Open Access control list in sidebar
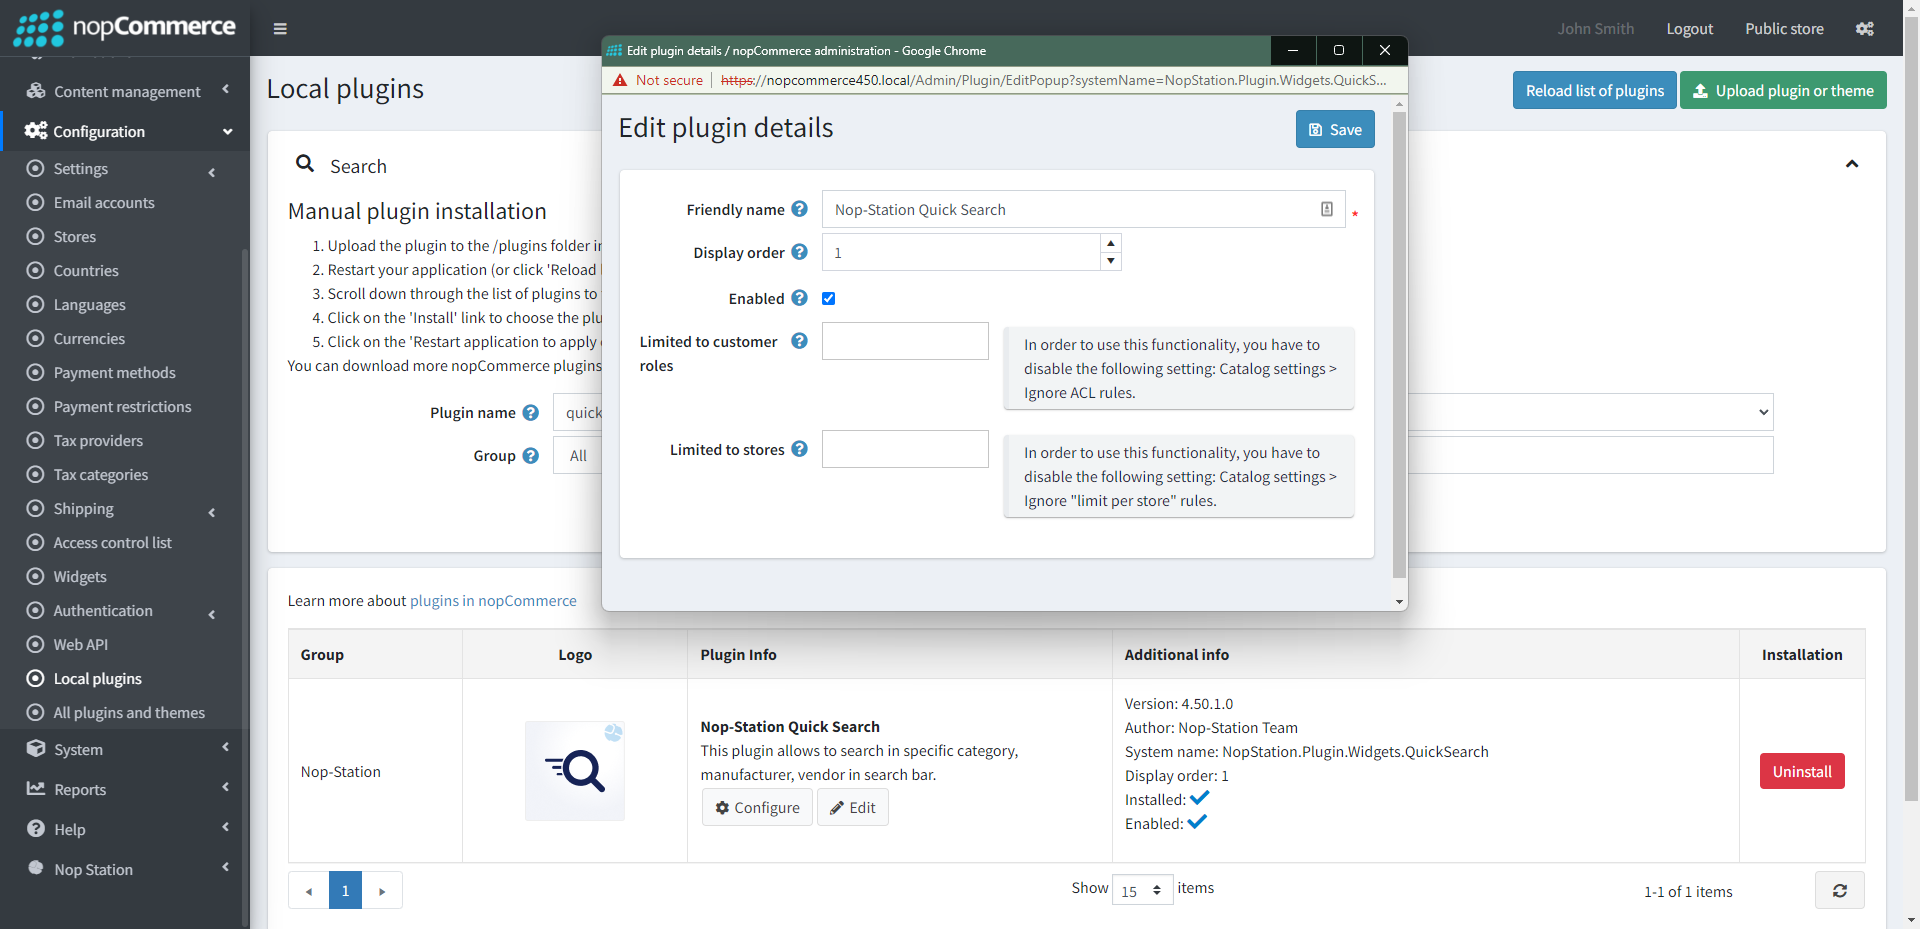 [x=112, y=543]
